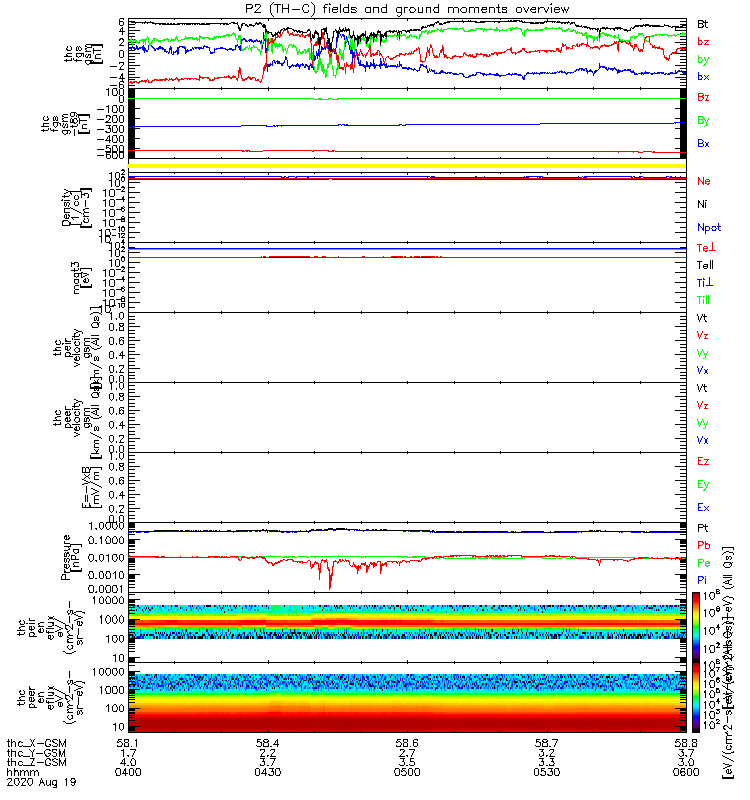Select red 'Vz' legend of the peir velocity panel
This screenshot has width=750, height=800.
coord(703,335)
